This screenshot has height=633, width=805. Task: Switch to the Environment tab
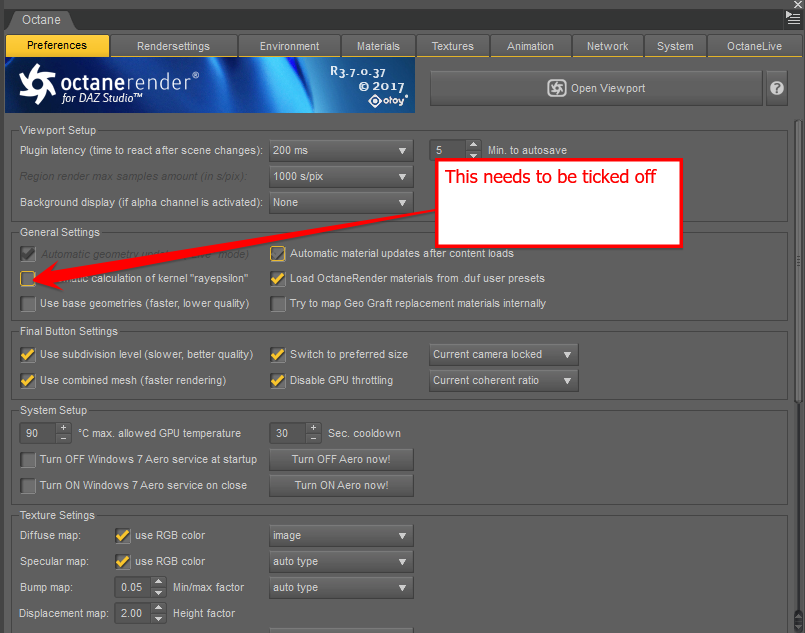pos(290,46)
